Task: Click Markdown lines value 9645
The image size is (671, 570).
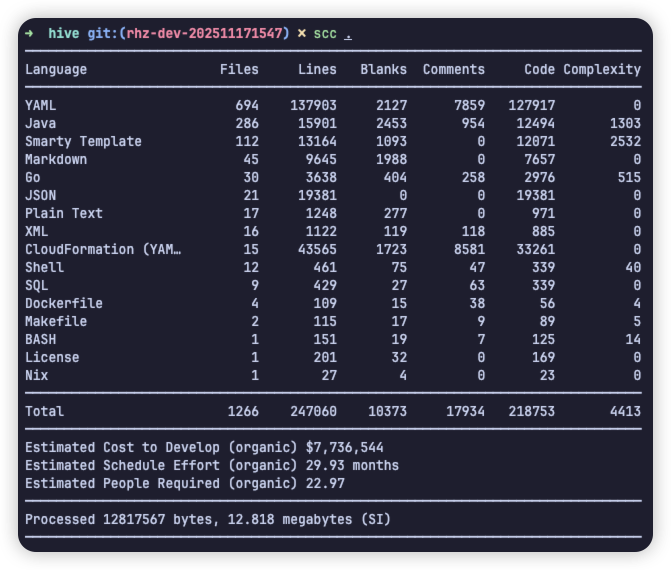Action: click(321, 159)
